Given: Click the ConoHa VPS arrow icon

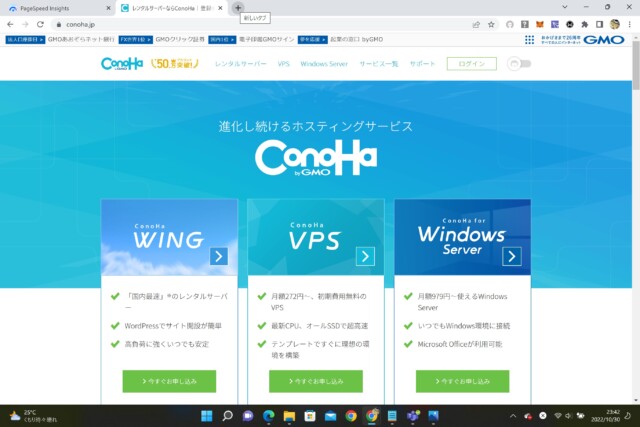Looking at the screenshot, I should coord(365,256).
